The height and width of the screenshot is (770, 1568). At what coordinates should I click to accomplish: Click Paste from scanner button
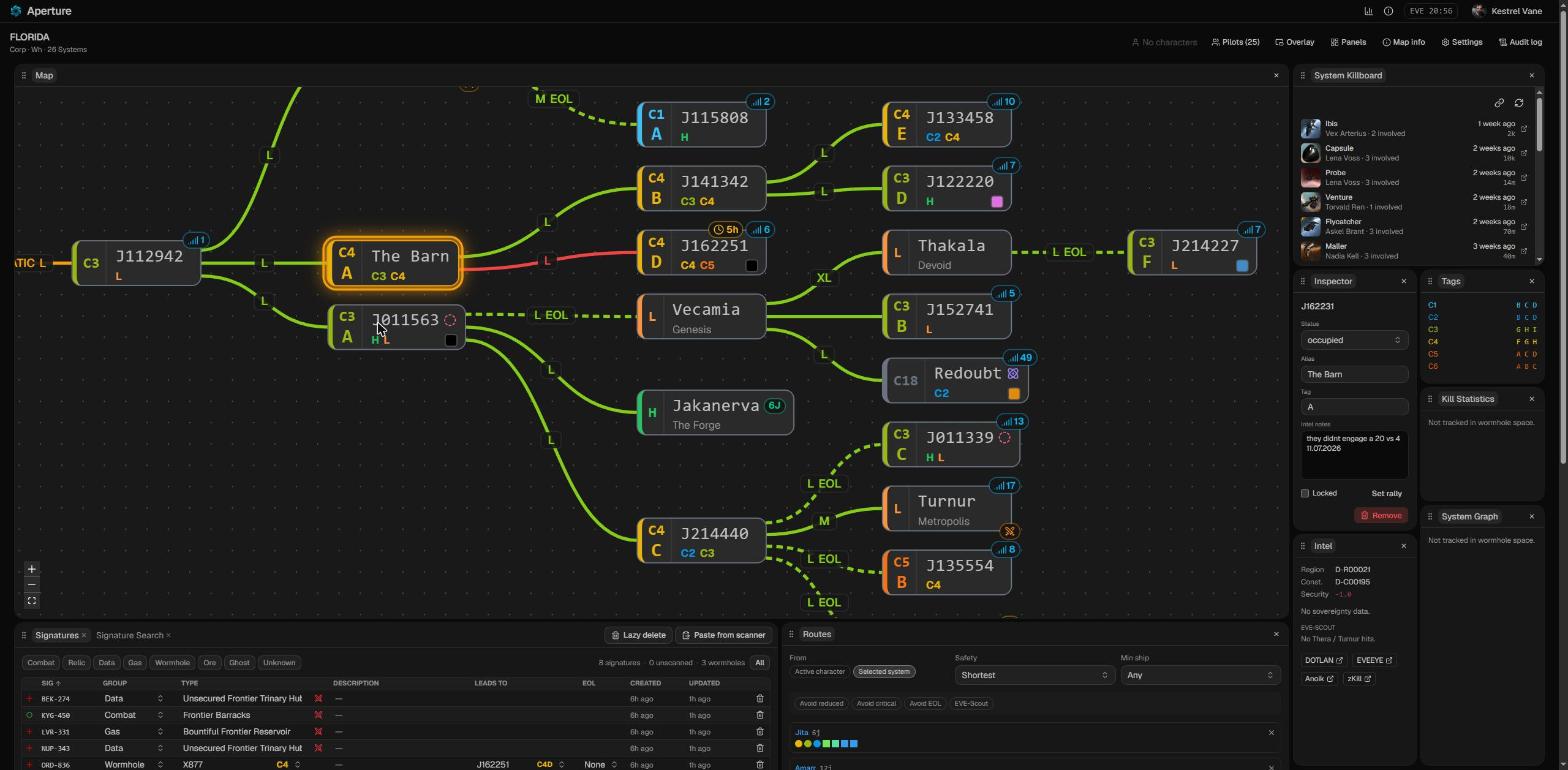[724, 635]
